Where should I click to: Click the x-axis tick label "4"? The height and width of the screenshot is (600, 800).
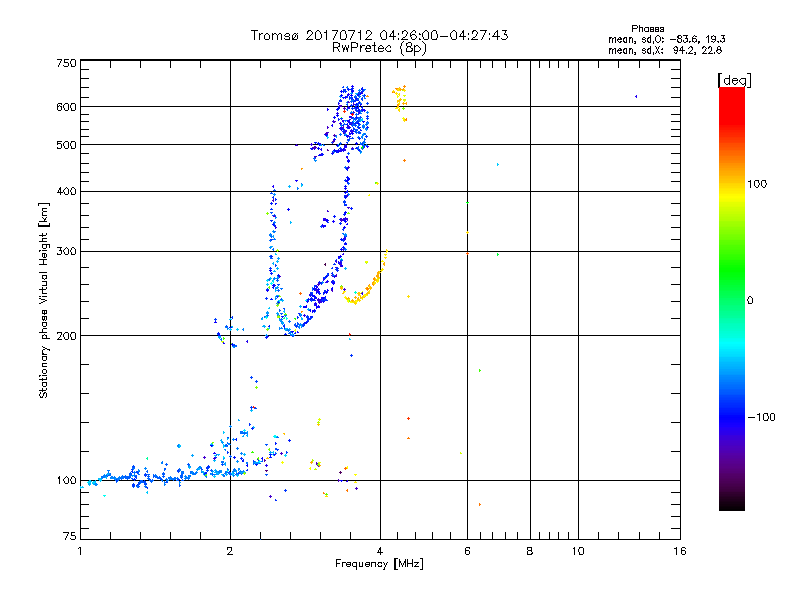[380, 551]
